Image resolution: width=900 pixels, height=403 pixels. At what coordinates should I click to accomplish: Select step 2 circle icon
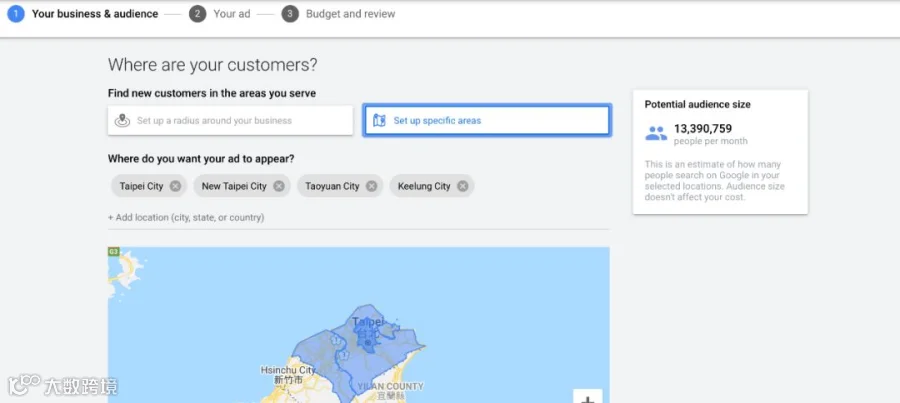197,14
